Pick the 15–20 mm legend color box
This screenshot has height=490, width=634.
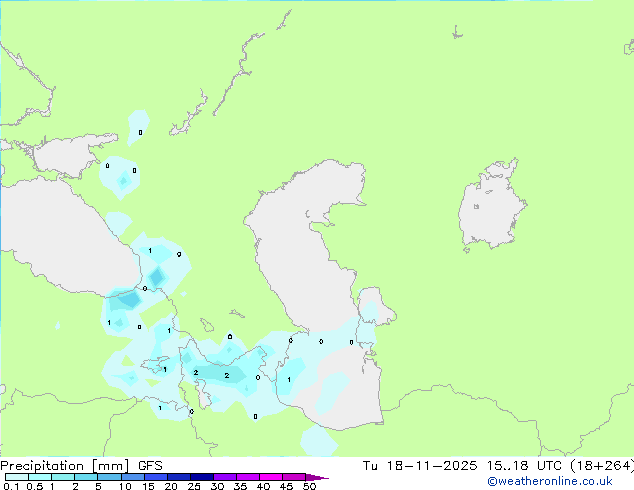[x=156, y=477]
